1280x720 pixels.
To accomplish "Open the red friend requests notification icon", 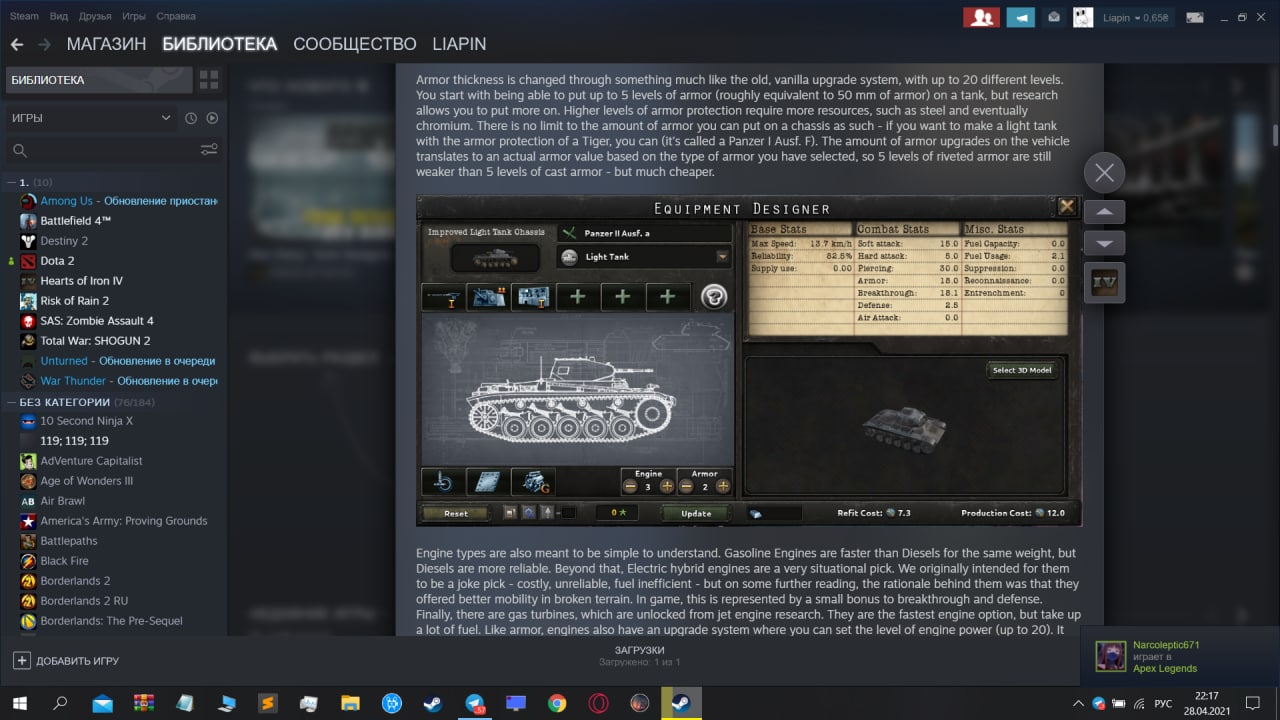I will coord(981,17).
